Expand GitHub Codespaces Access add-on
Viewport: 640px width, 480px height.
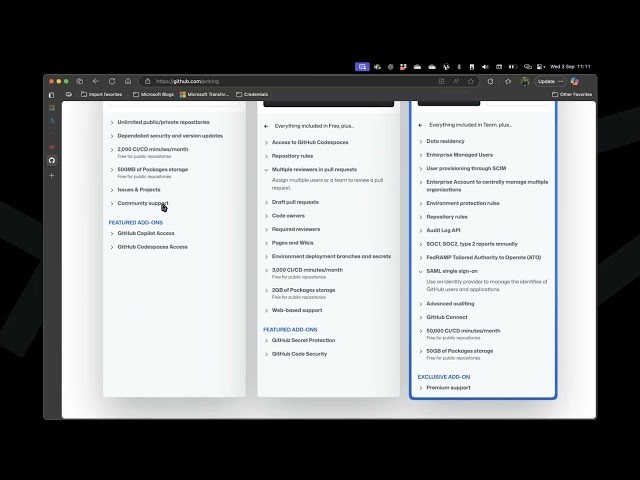(149, 247)
